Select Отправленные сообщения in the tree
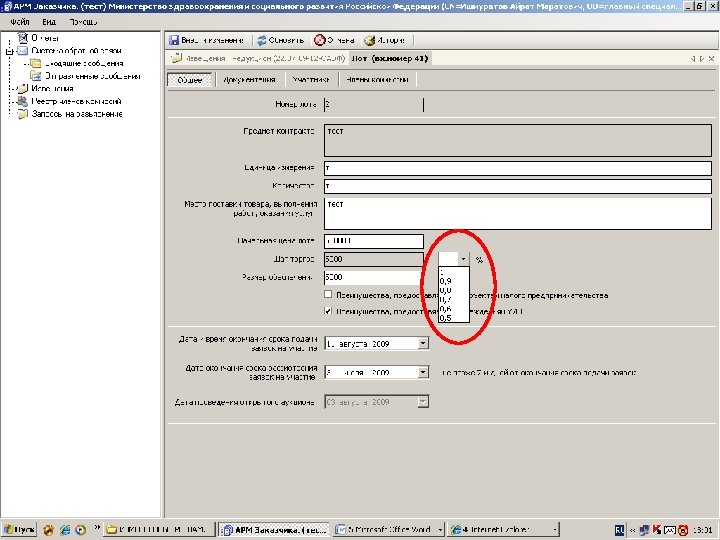 point(92,76)
